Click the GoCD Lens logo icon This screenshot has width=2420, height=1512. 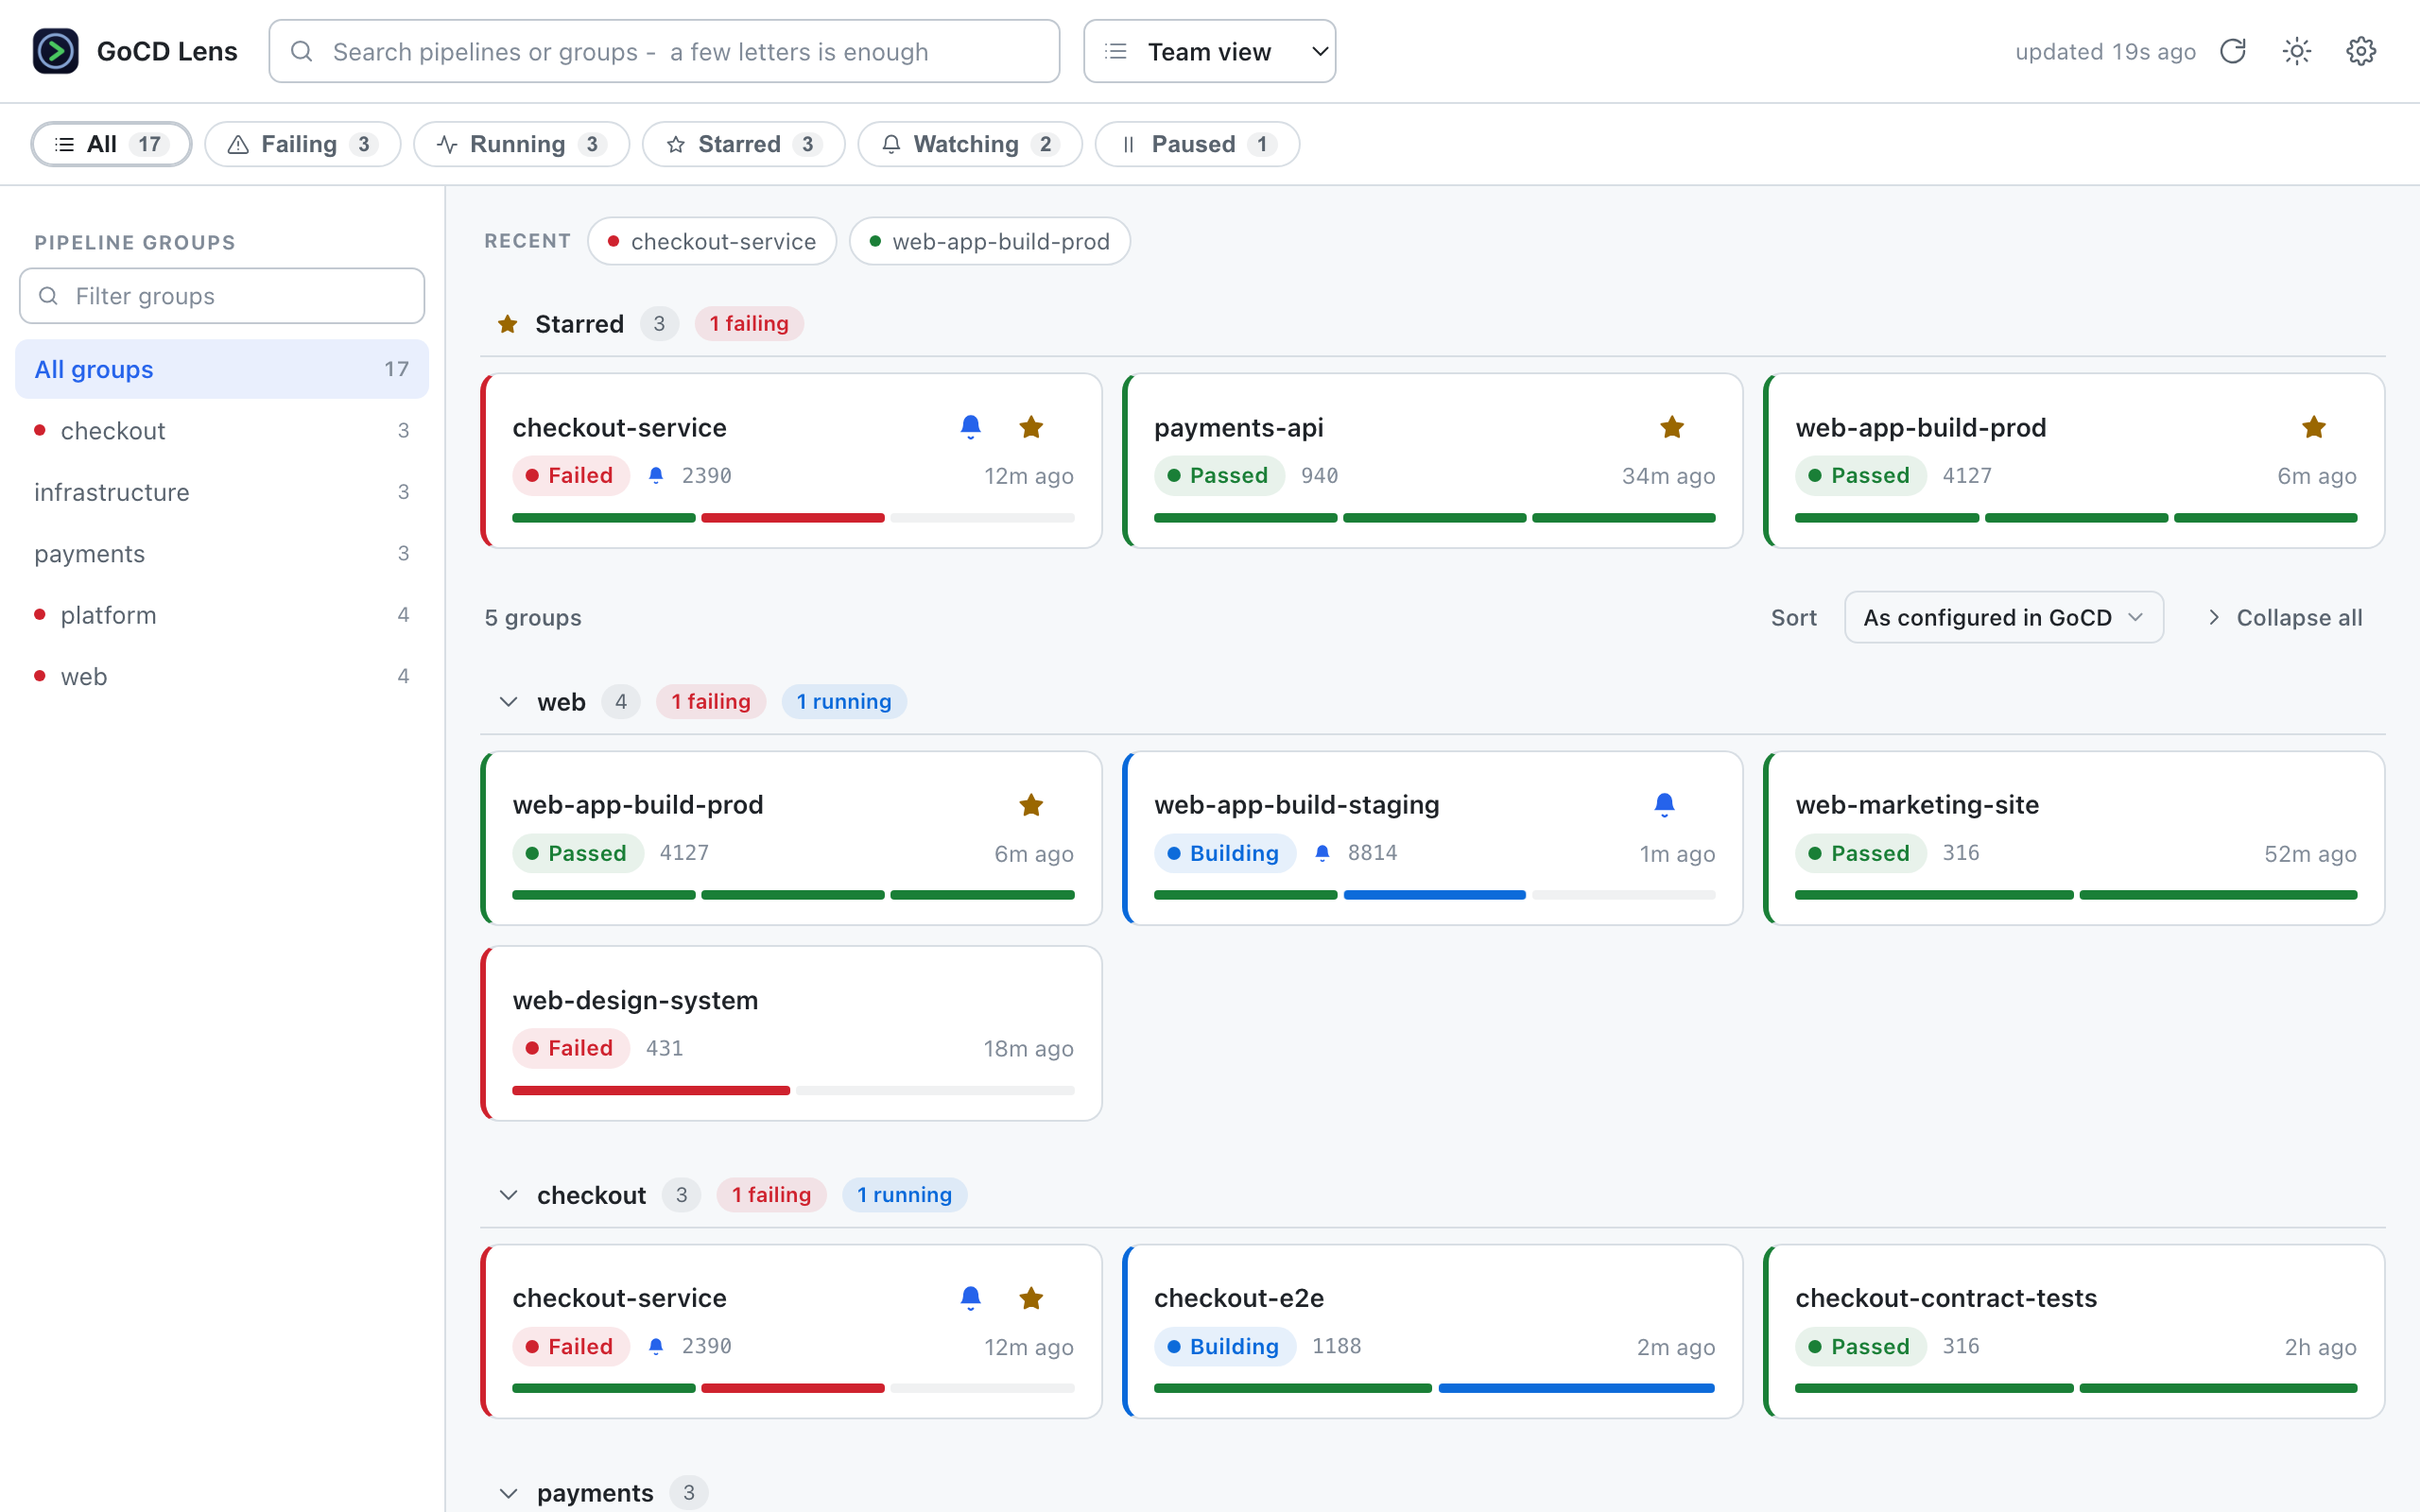coord(56,51)
